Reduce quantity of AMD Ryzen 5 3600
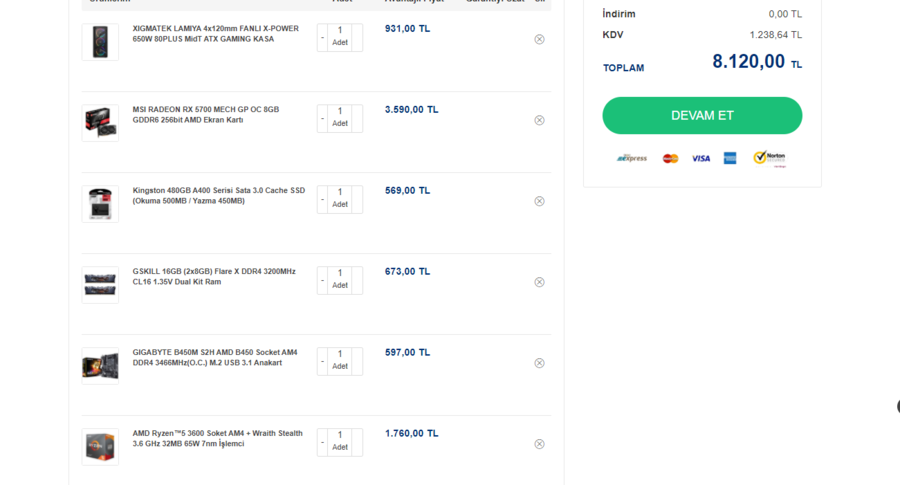The height and width of the screenshot is (485, 900). 322,443
